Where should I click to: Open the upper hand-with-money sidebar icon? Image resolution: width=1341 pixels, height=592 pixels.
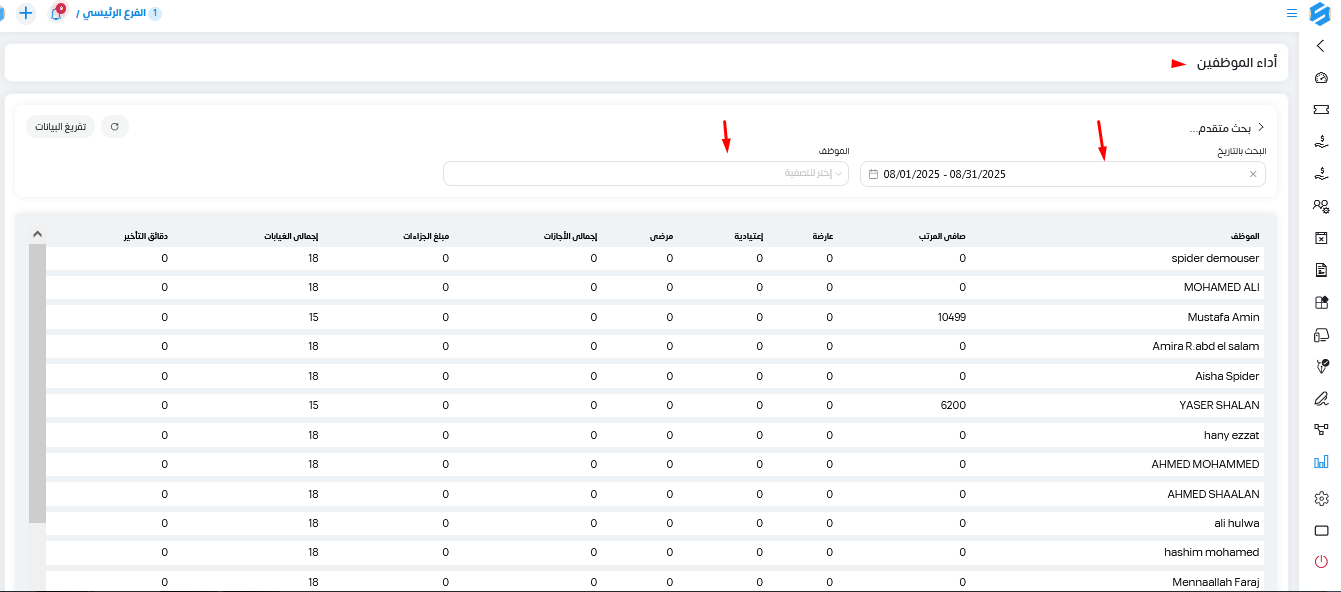coord(1321,142)
